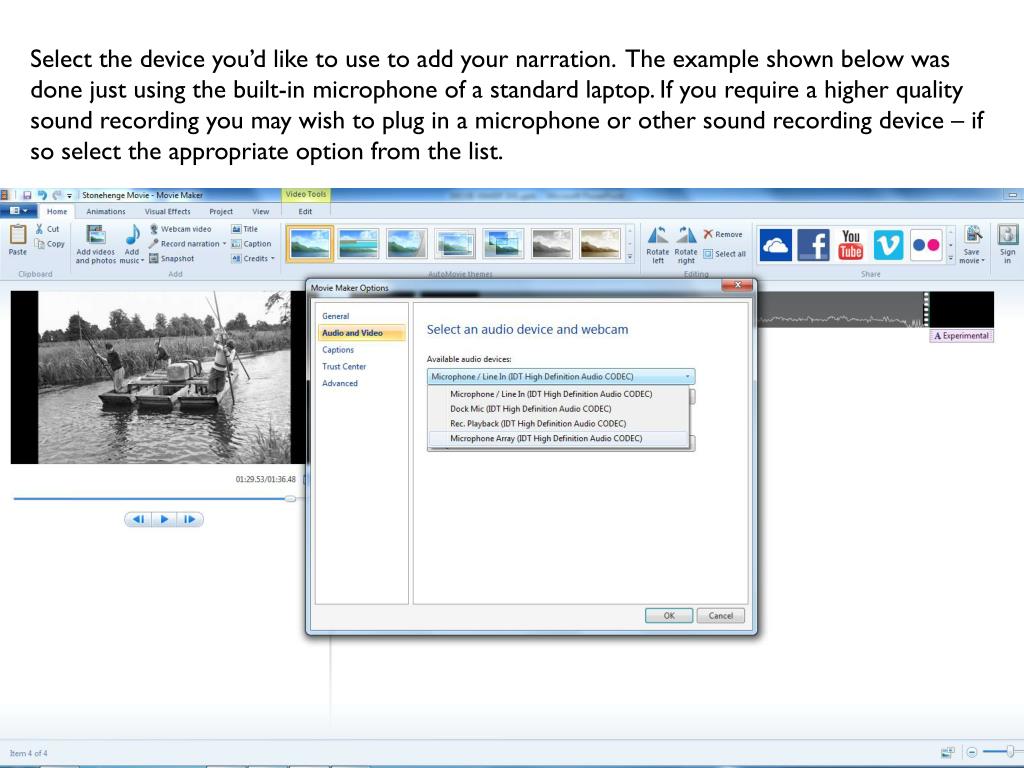Select General in the options sidebar
The image size is (1024, 768).
[336, 316]
